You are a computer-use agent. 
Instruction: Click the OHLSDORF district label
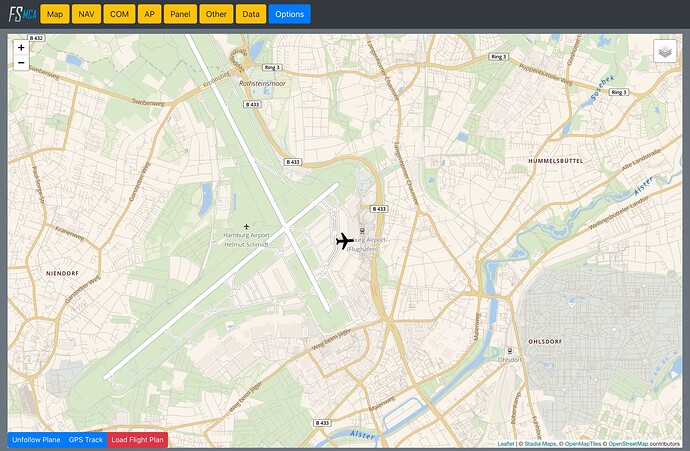pyautogui.click(x=545, y=341)
